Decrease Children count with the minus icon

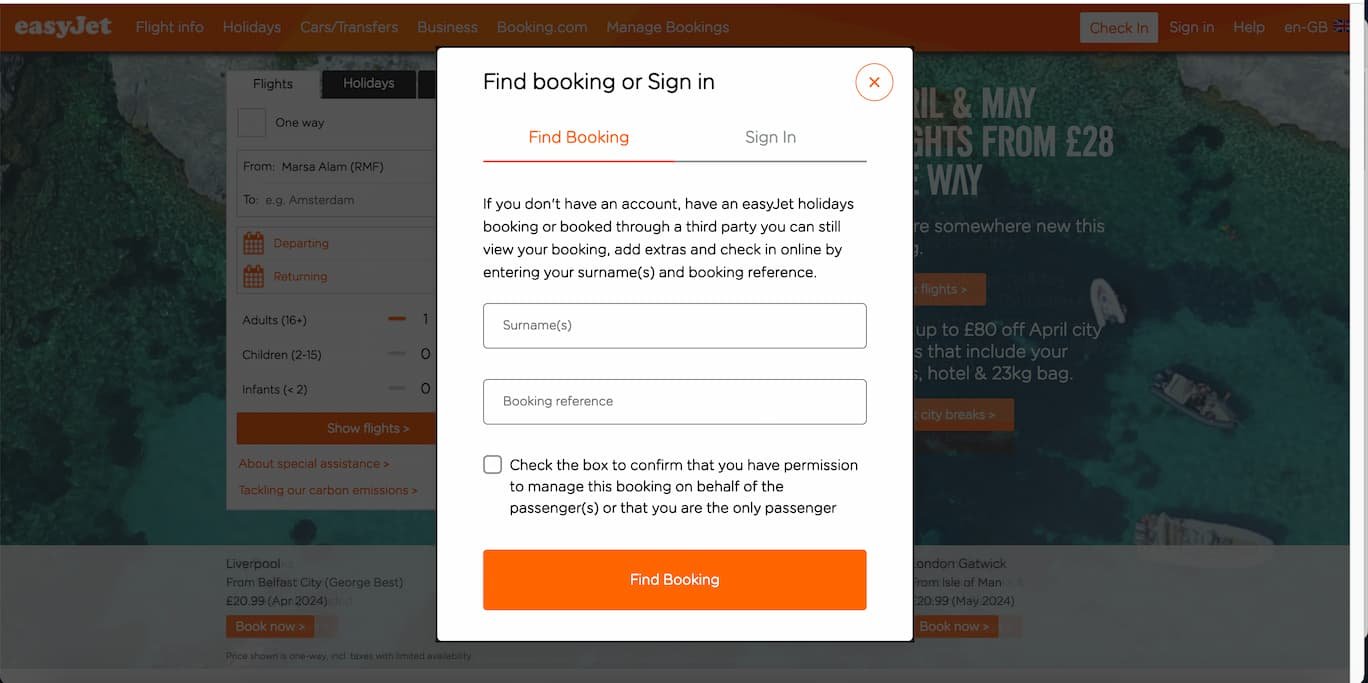[398, 354]
